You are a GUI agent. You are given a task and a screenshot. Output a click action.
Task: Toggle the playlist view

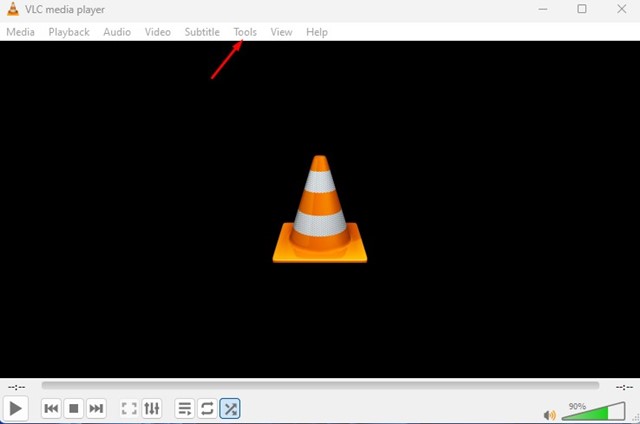coord(184,408)
